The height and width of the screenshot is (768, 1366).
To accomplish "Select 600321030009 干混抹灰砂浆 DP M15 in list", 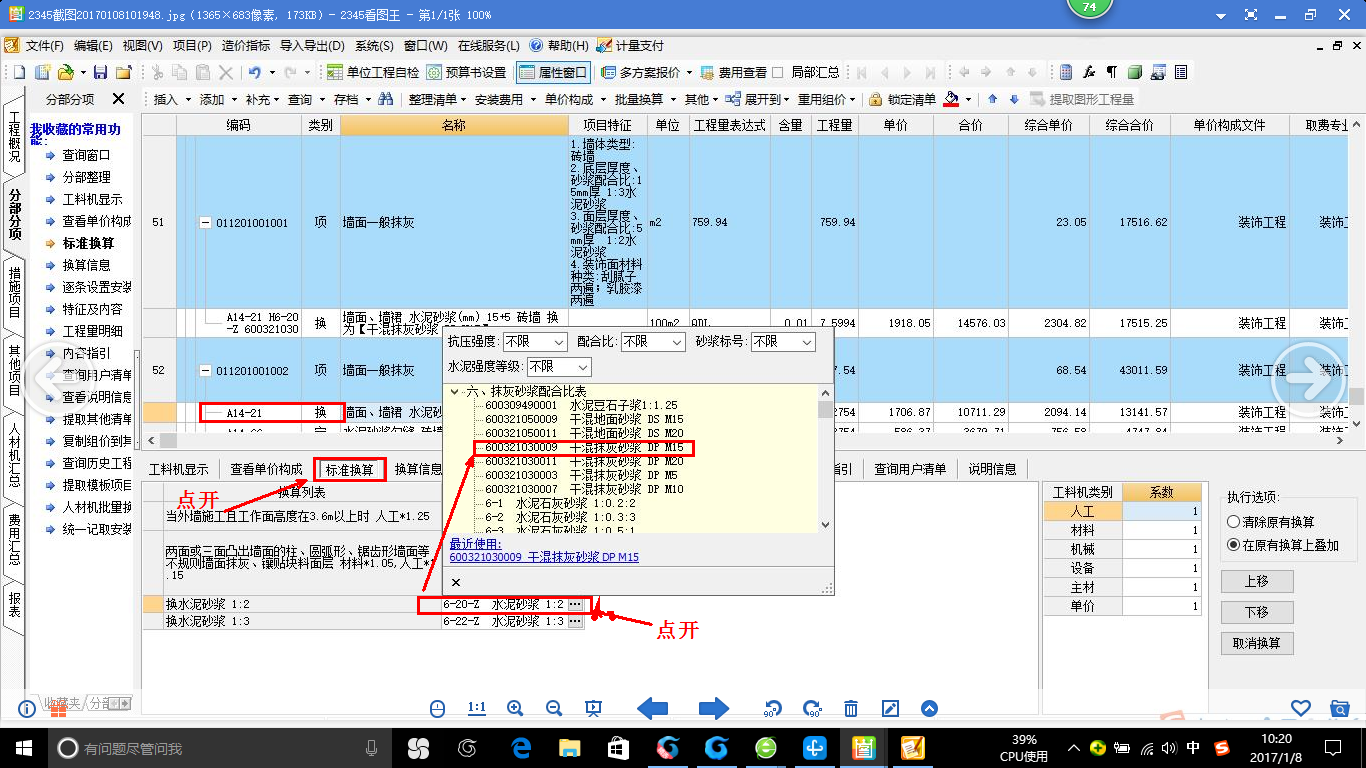I will click(584, 447).
